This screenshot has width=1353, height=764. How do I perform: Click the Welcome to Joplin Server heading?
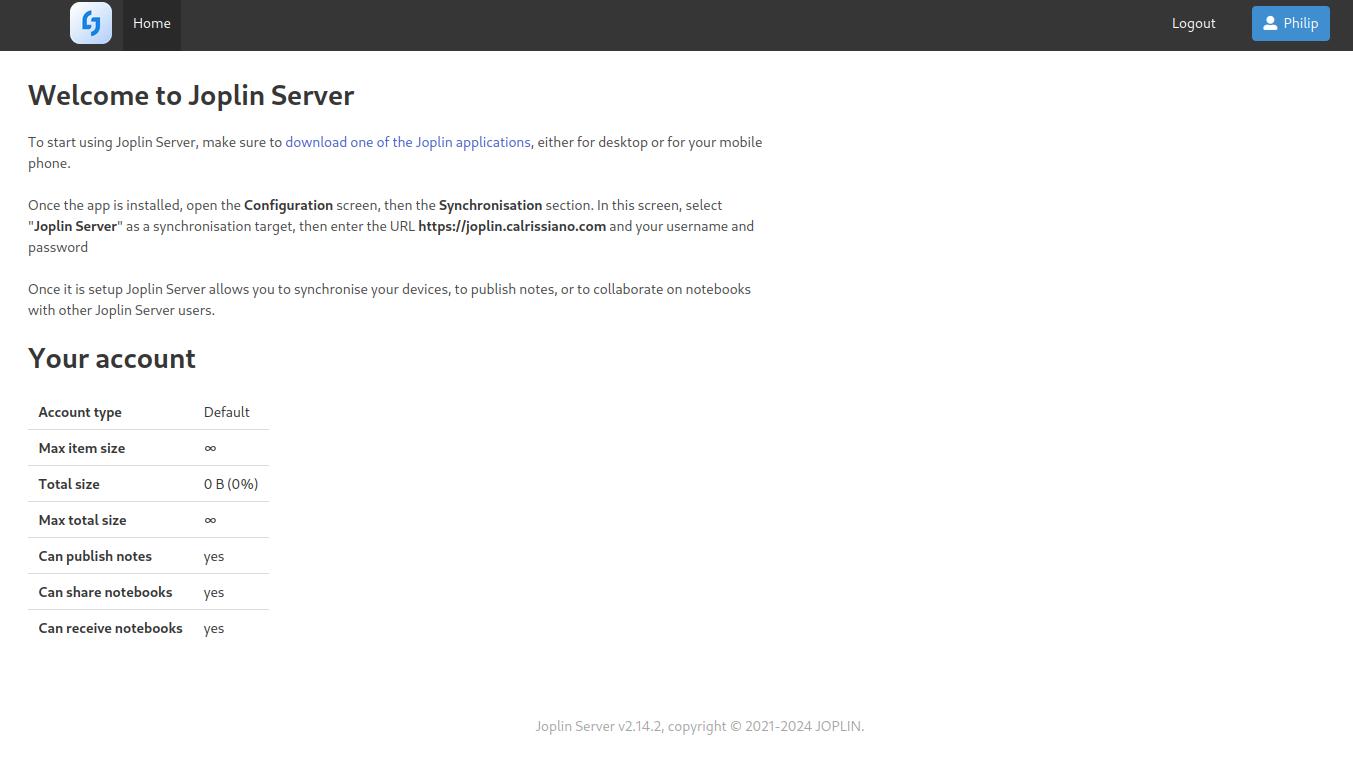191,95
